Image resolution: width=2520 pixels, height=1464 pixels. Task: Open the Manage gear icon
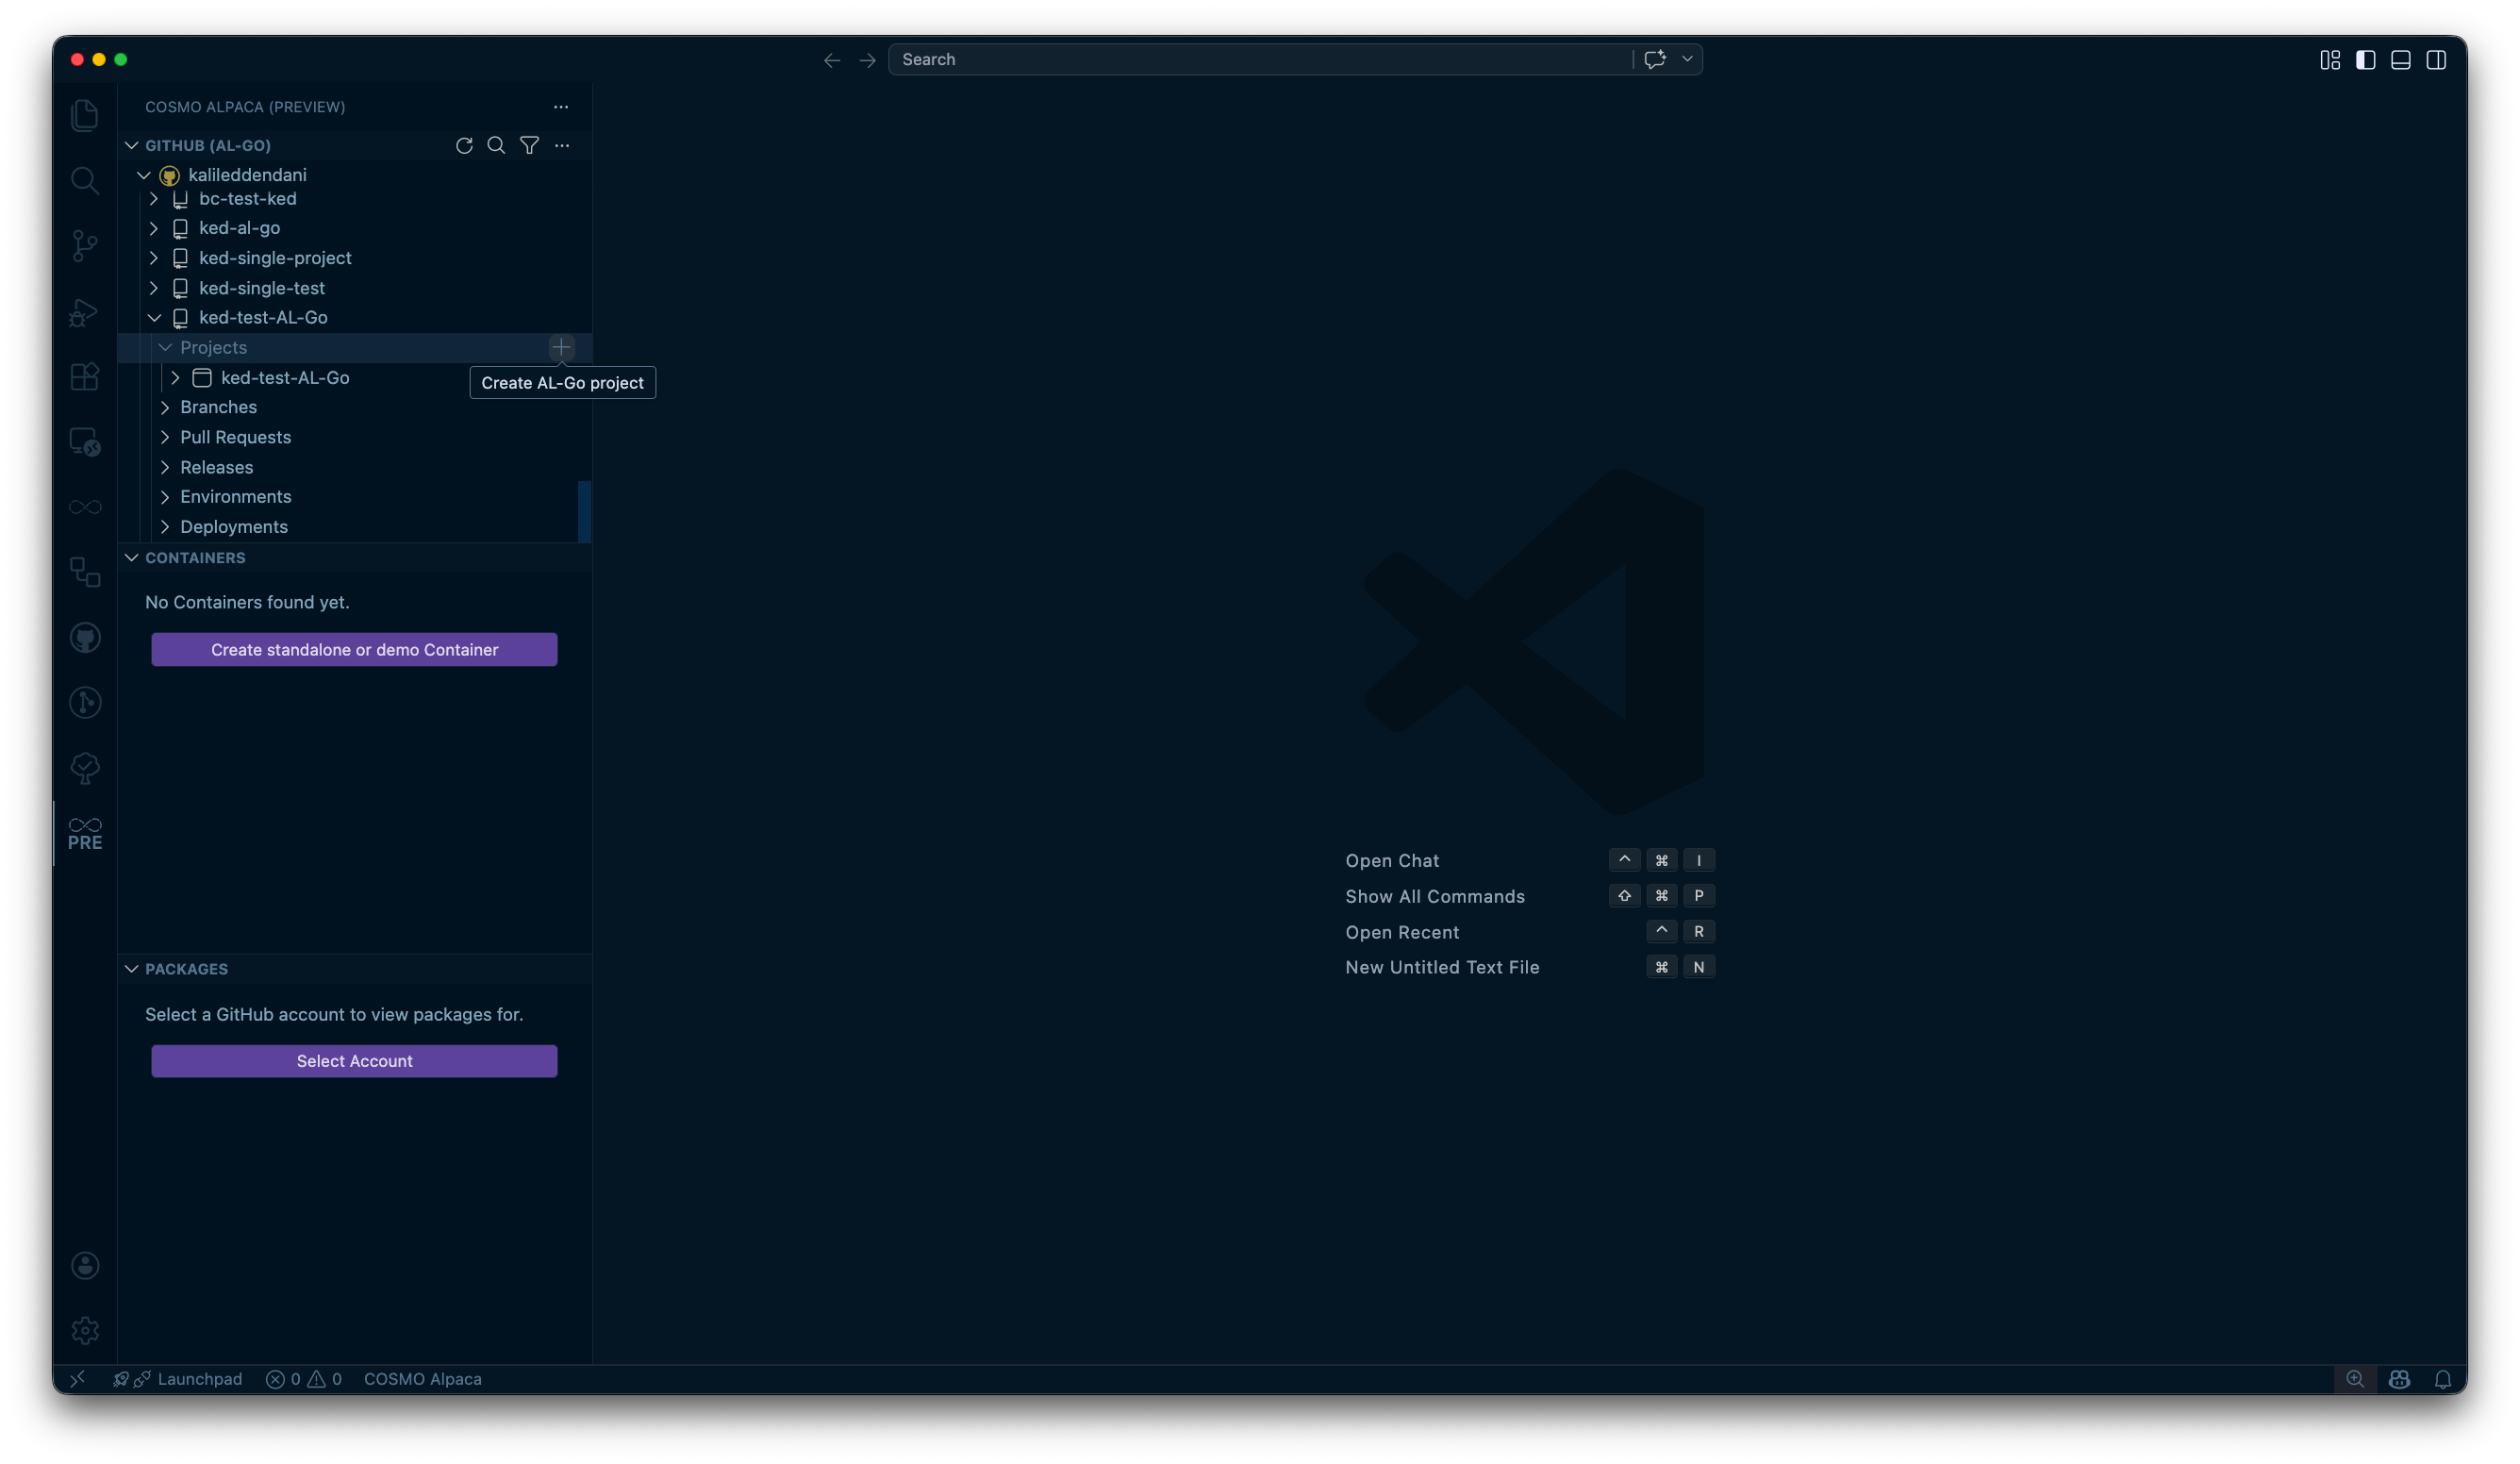point(85,1330)
